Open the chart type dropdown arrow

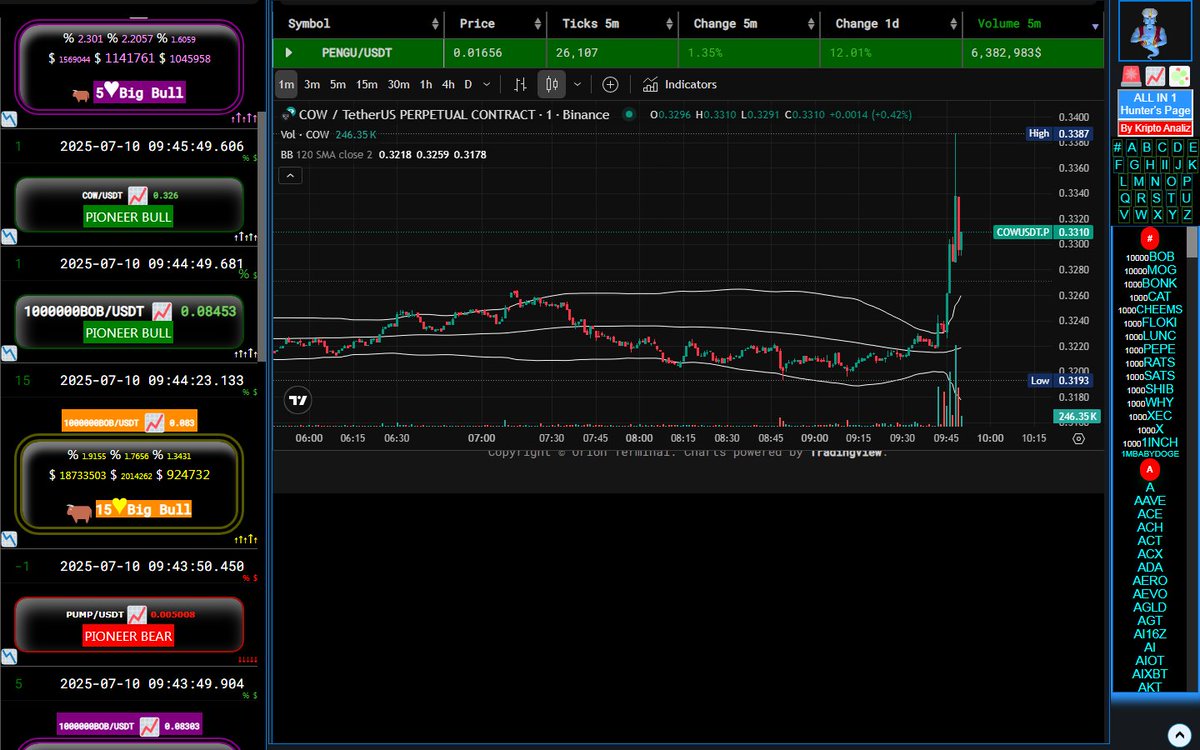point(577,84)
